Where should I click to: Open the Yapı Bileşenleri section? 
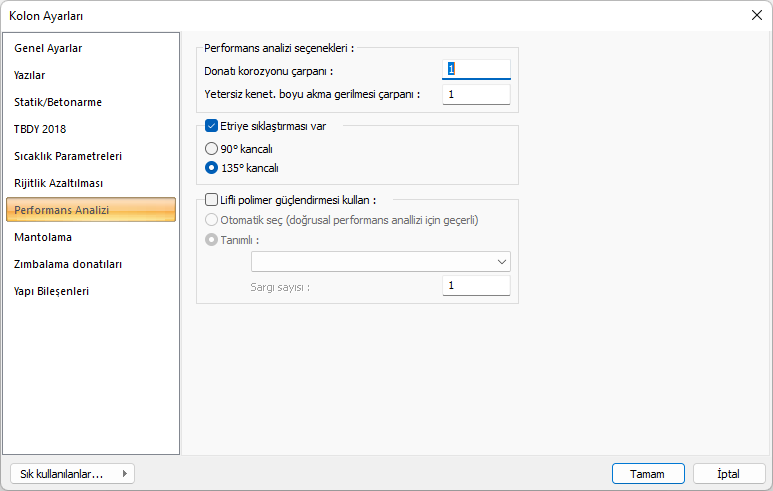pyautogui.click(x=52, y=291)
